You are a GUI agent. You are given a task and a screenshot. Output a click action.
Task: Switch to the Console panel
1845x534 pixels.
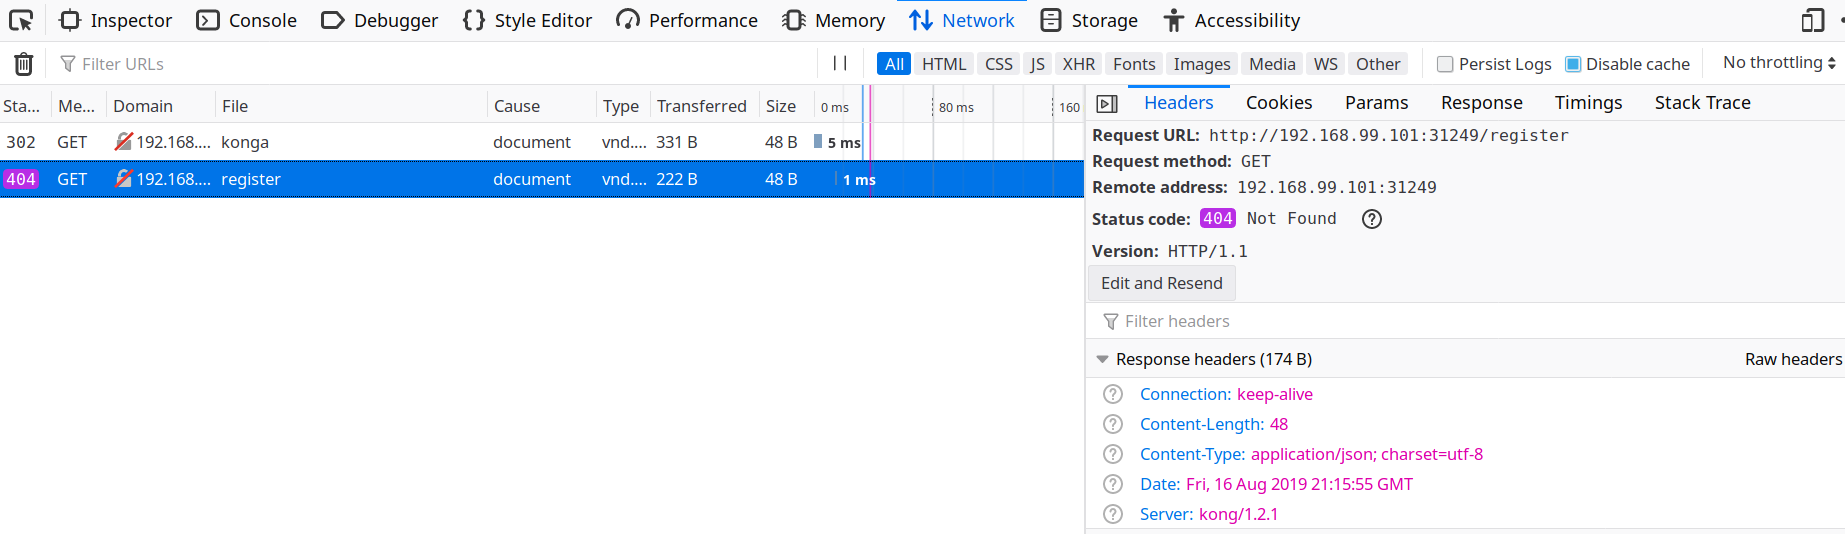(247, 20)
